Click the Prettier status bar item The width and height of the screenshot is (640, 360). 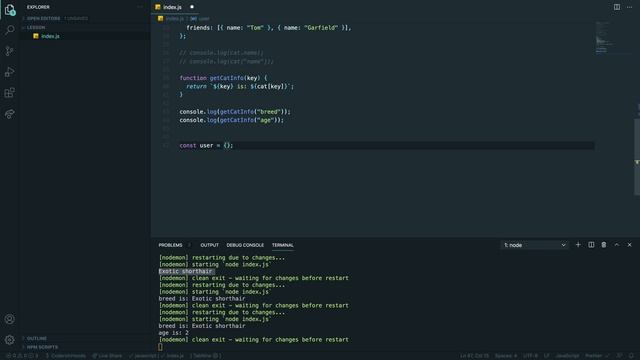(597, 356)
